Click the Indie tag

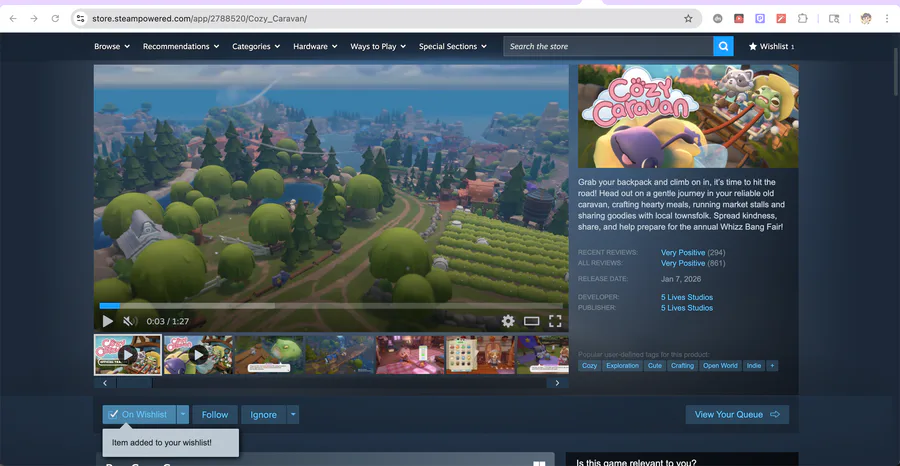pos(754,366)
